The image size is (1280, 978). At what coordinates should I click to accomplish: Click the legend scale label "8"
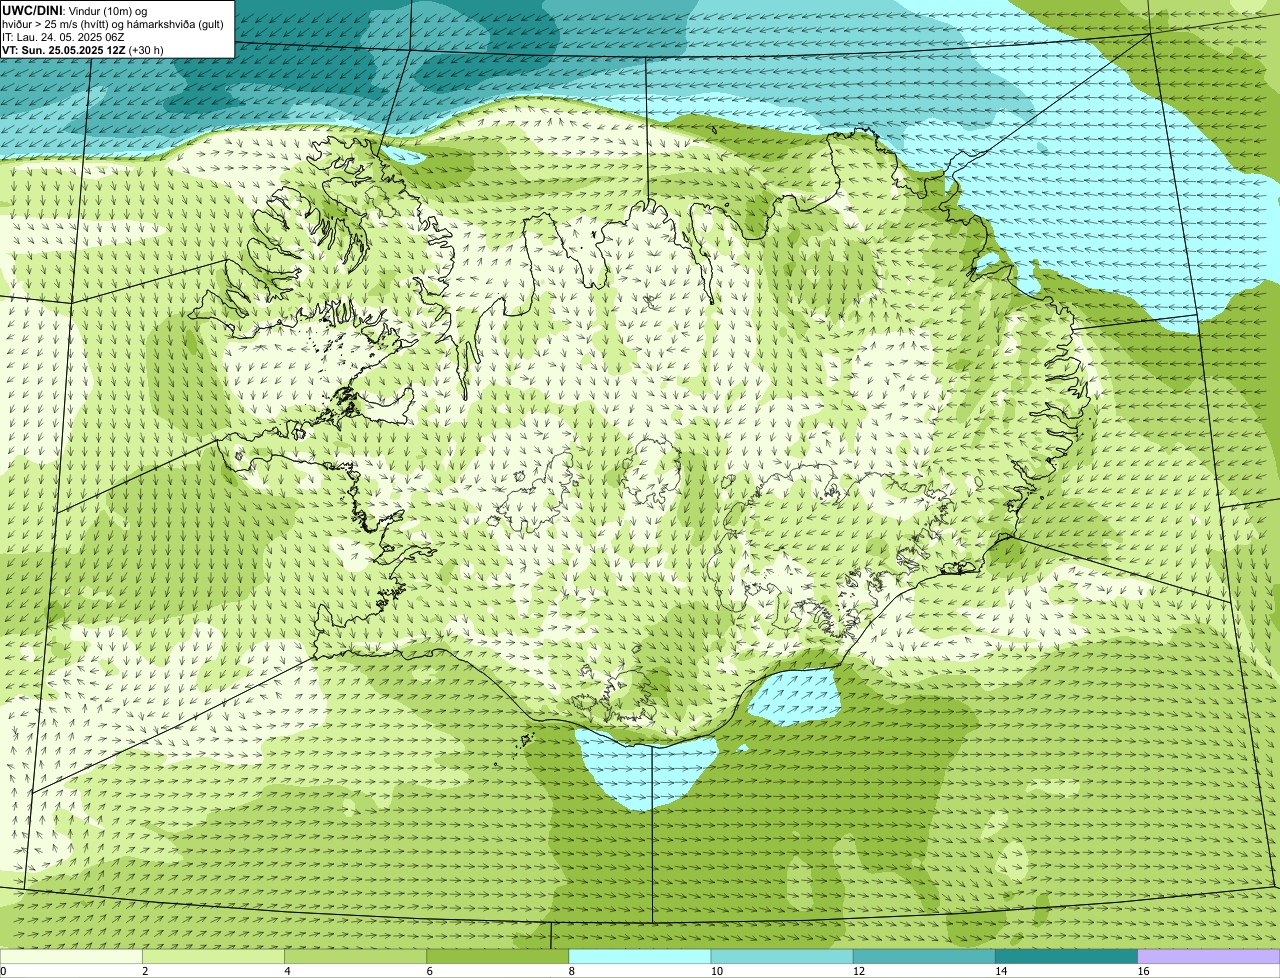pyautogui.click(x=572, y=971)
